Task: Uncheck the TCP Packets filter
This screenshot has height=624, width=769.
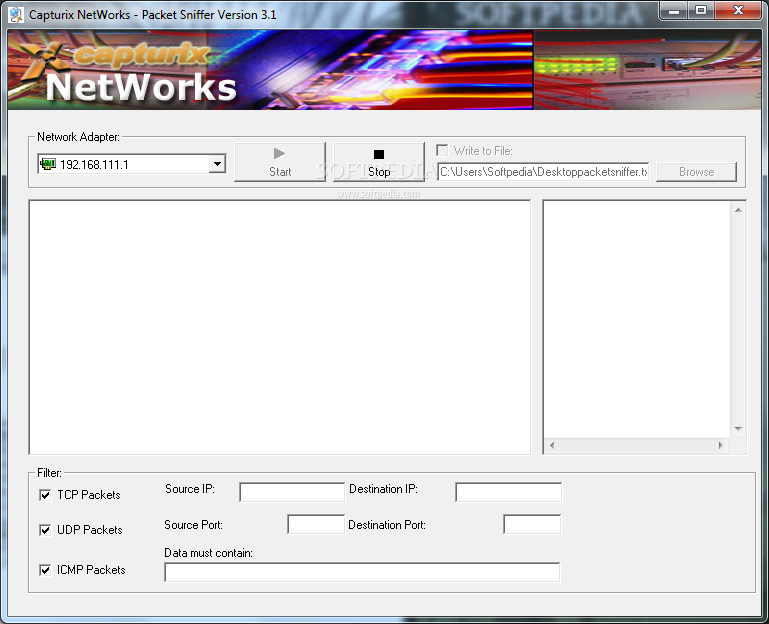Action: (45, 495)
